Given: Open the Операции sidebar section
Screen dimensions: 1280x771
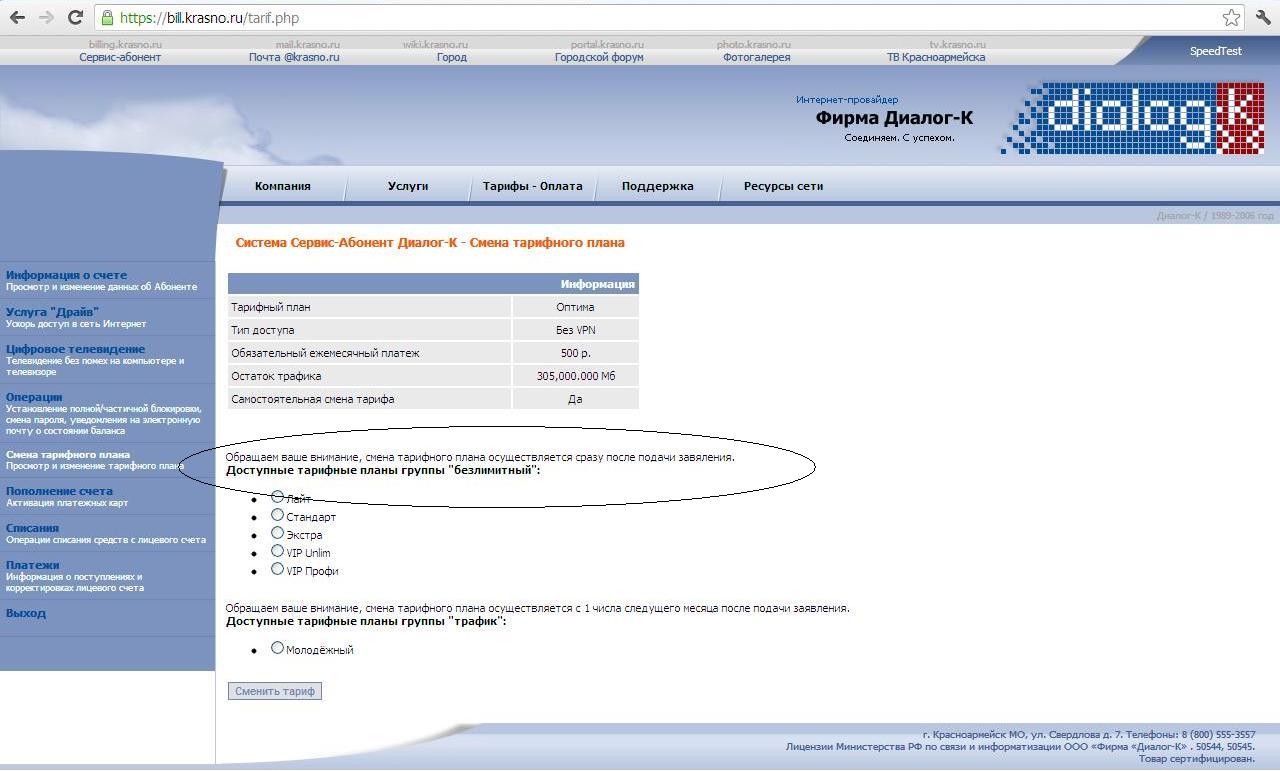Looking at the screenshot, I should pyautogui.click(x=34, y=397).
